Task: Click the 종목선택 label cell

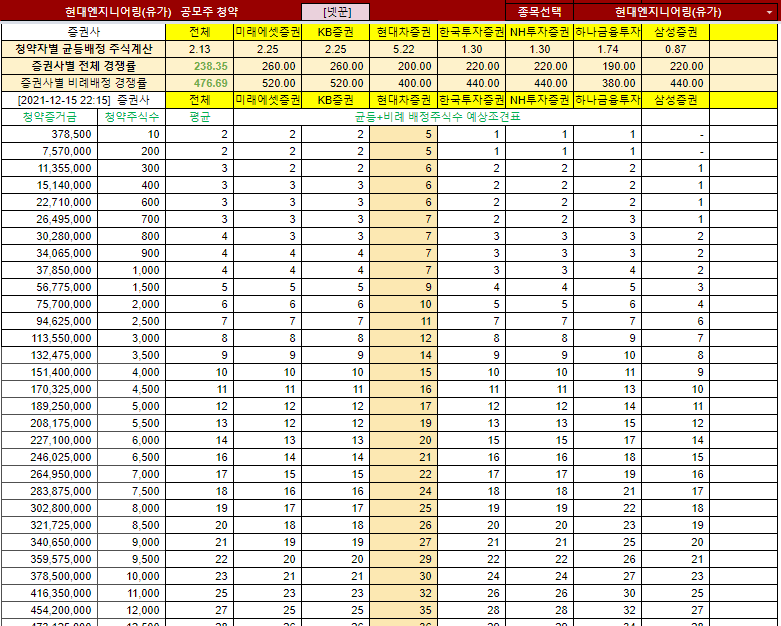Action: point(539,12)
